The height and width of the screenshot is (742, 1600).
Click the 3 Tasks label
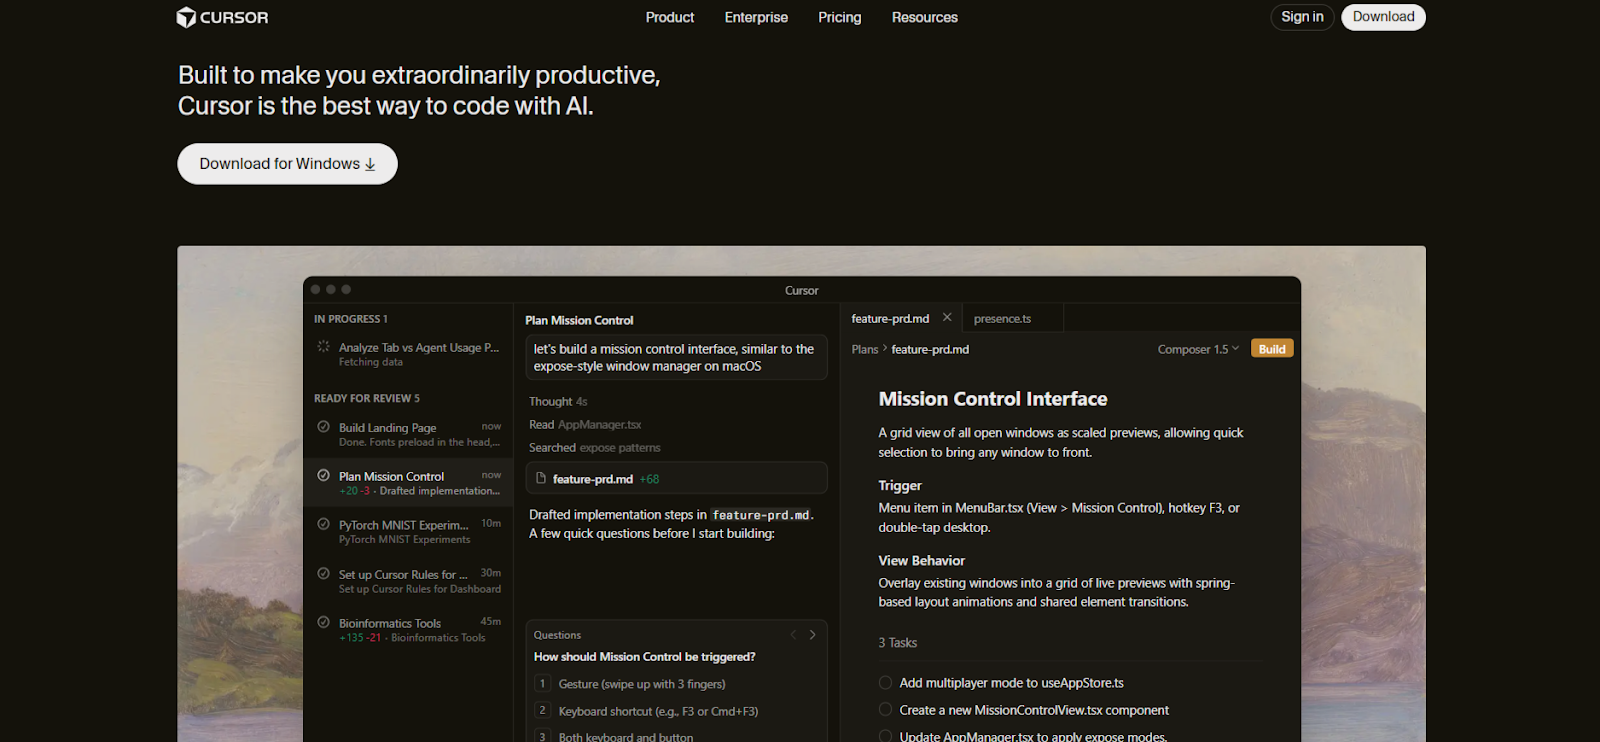(x=898, y=643)
